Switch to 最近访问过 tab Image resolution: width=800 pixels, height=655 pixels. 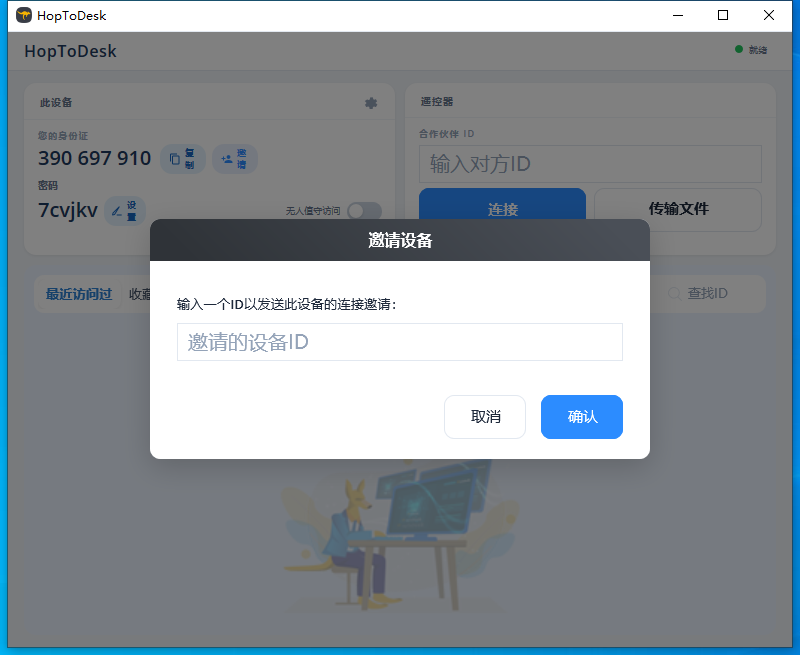pos(79,294)
